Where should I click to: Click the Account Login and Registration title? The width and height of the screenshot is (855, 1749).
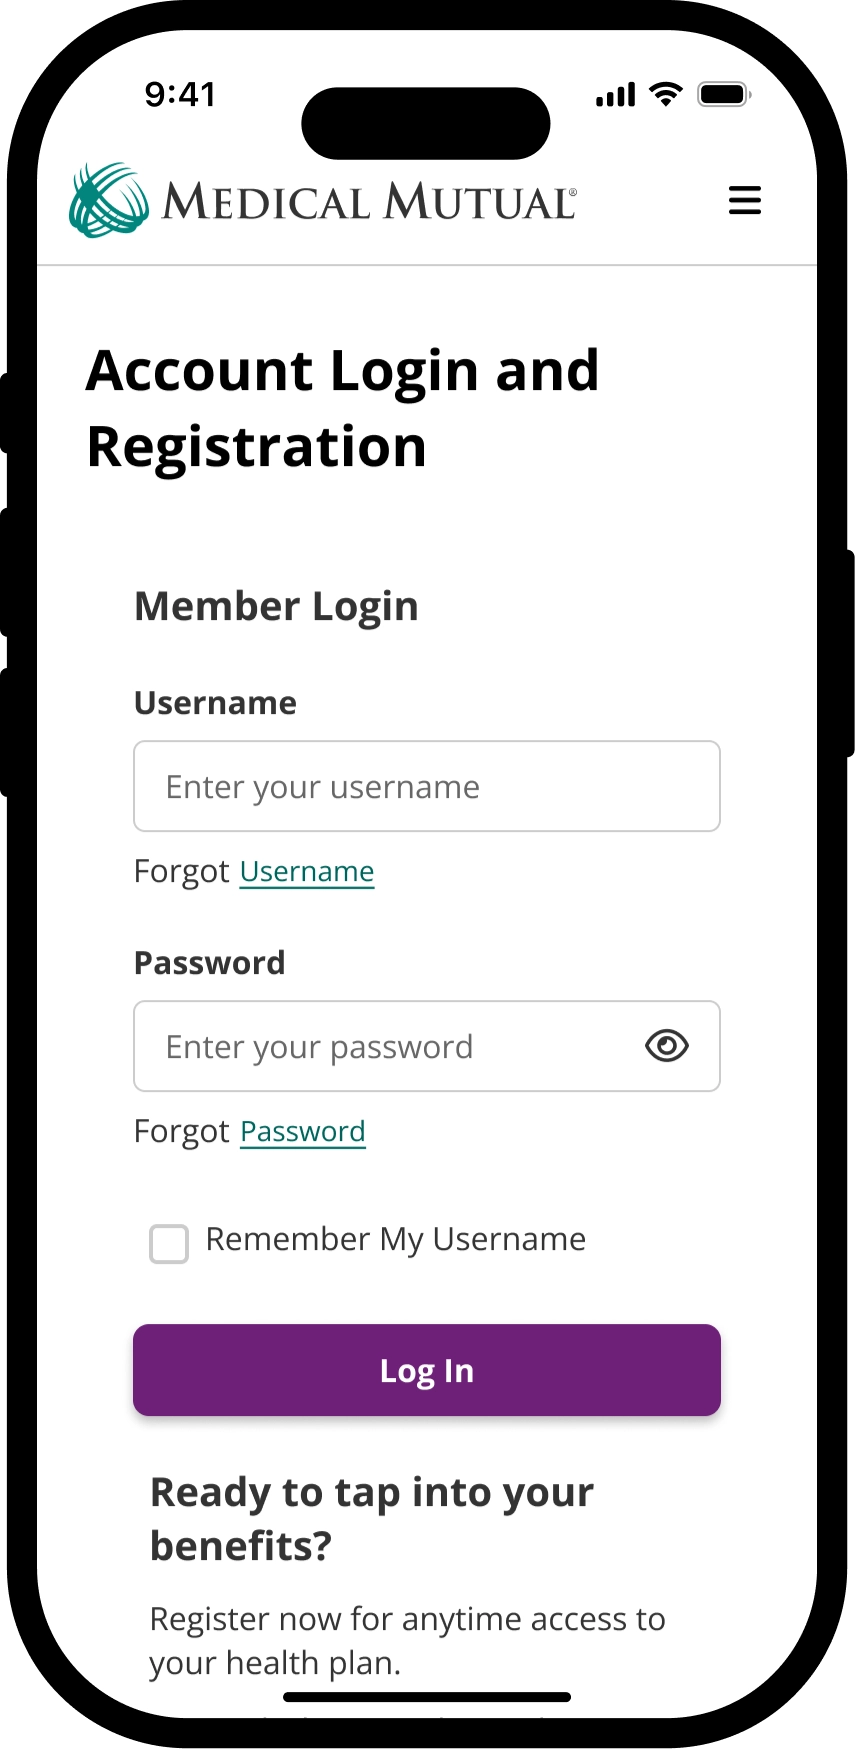pyautogui.click(x=342, y=408)
